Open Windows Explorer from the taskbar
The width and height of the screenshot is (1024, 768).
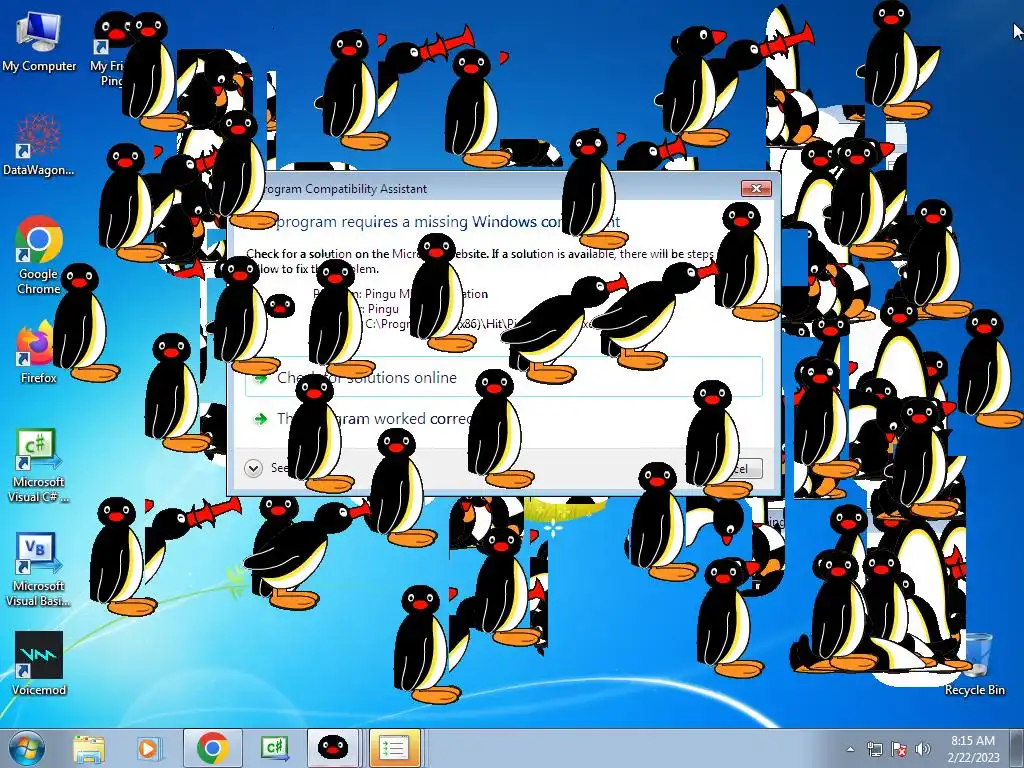89,748
